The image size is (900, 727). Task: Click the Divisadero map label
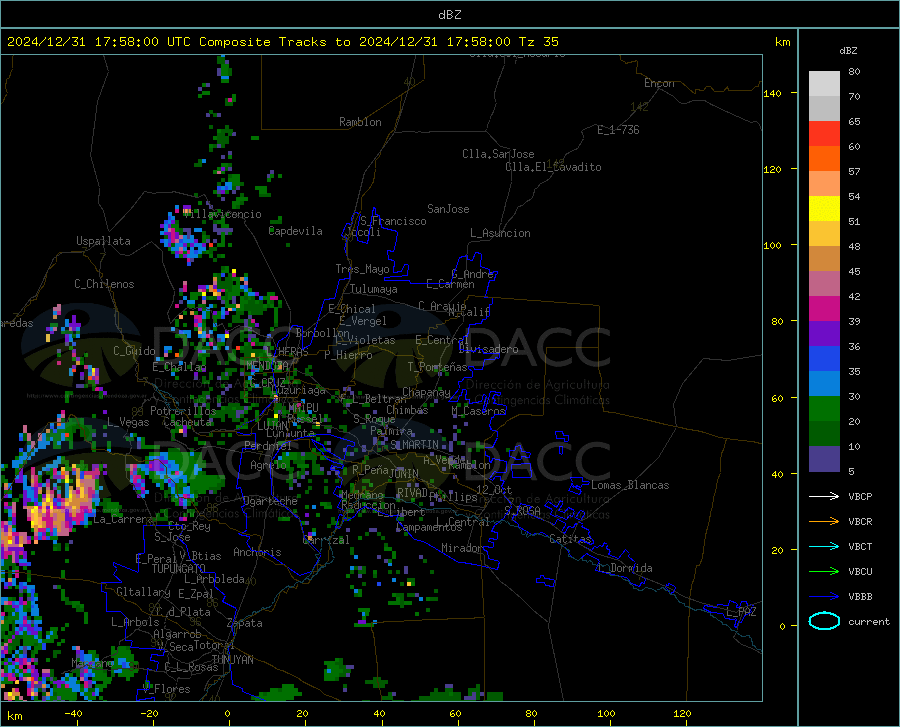(x=488, y=349)
